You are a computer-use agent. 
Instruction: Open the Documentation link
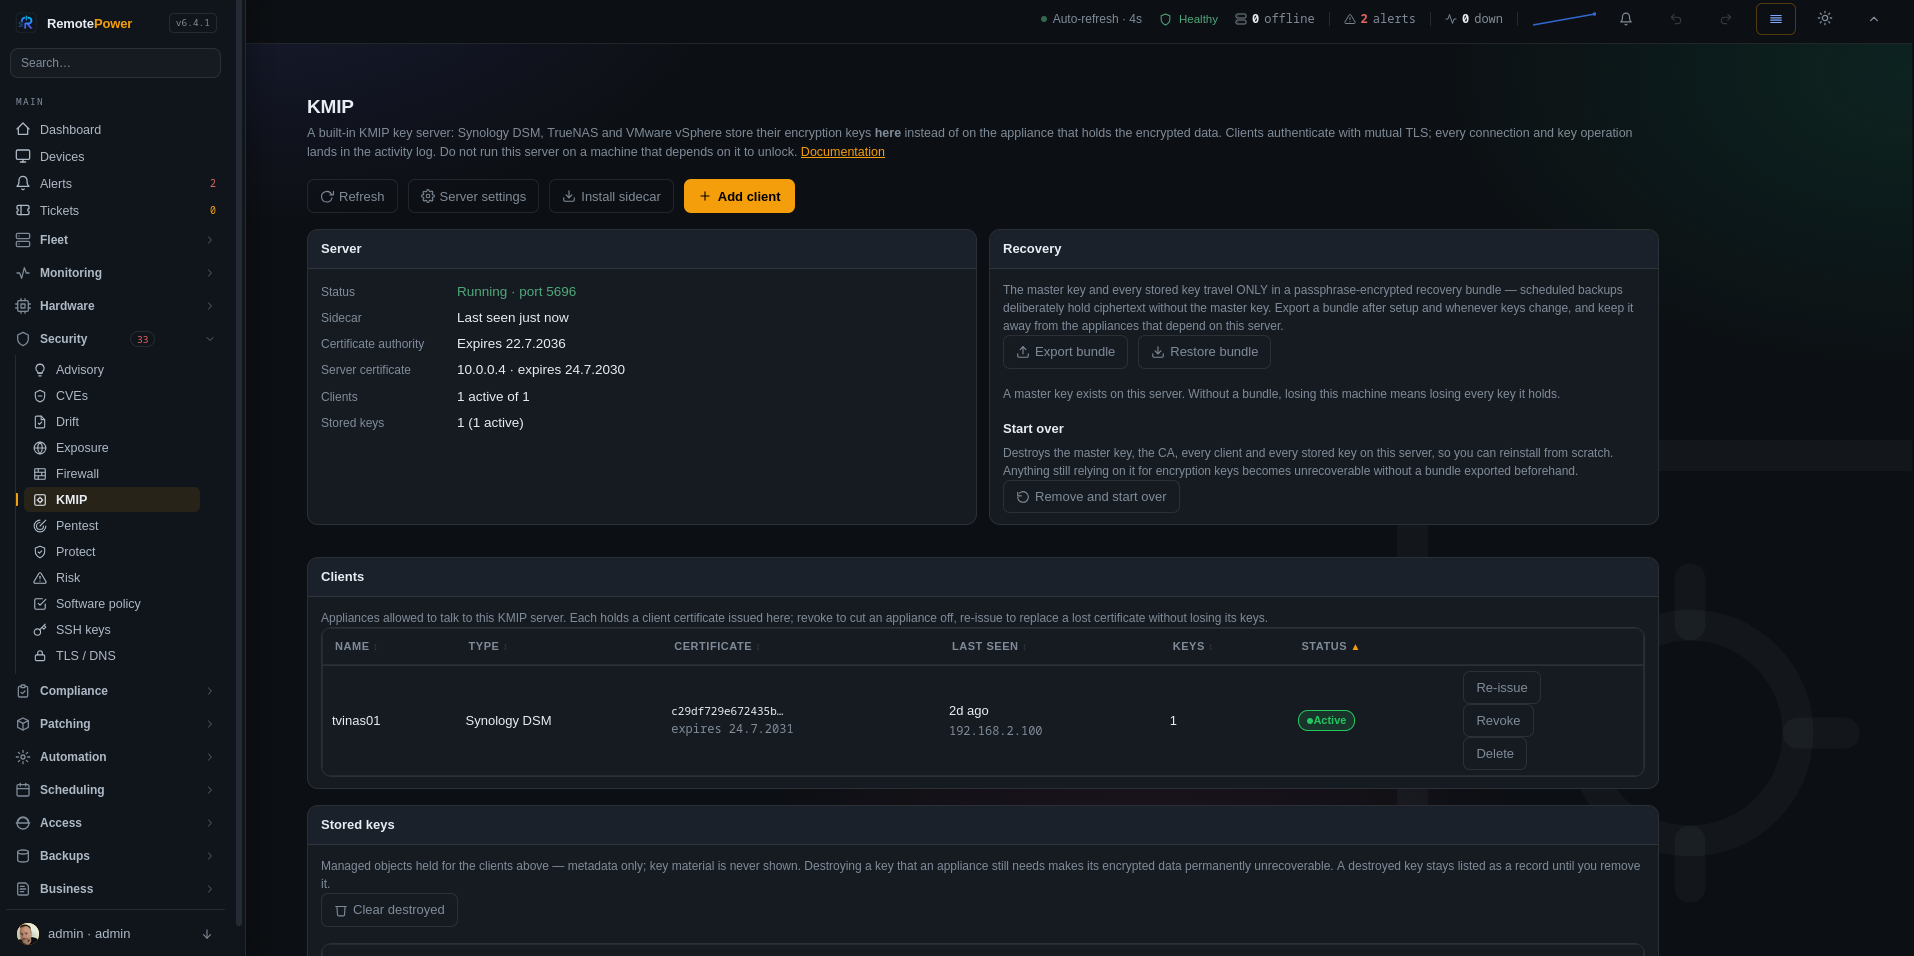pos(842,152)
